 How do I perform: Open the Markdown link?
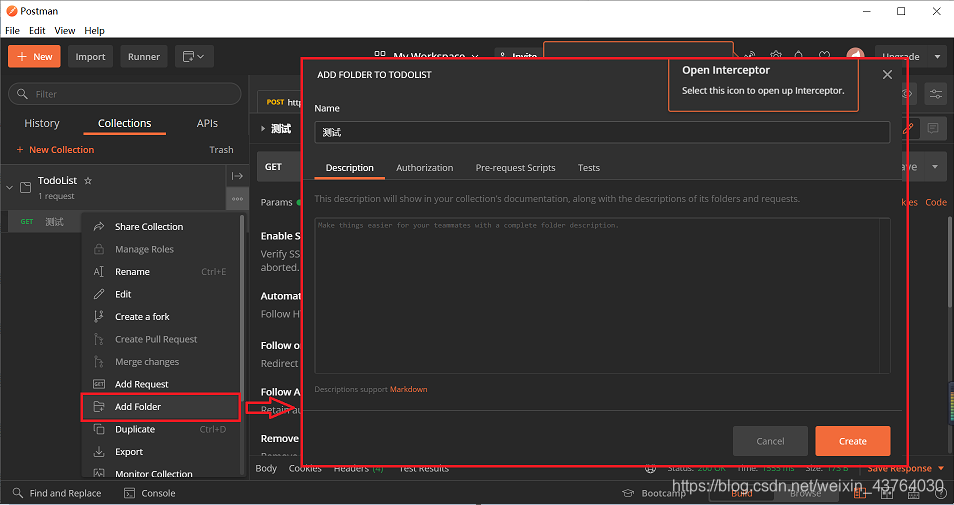point(408,389)
